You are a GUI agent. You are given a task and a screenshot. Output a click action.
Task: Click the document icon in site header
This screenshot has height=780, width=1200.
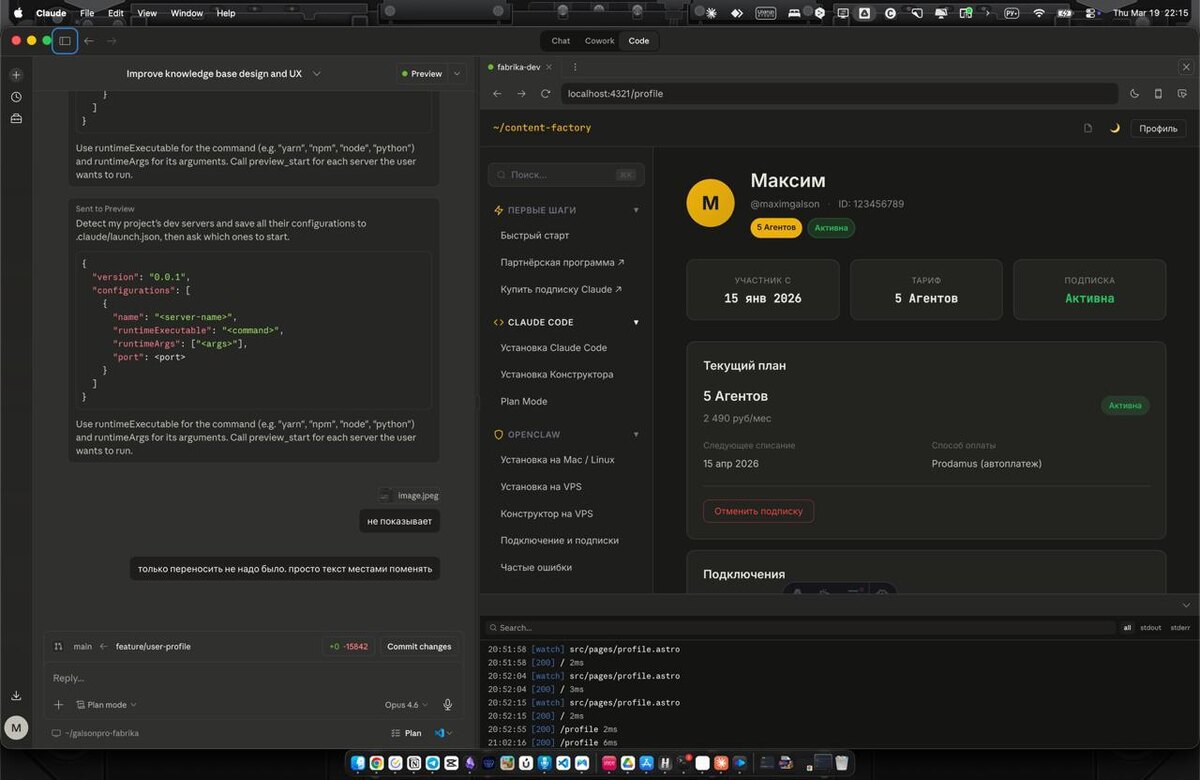1088,128
